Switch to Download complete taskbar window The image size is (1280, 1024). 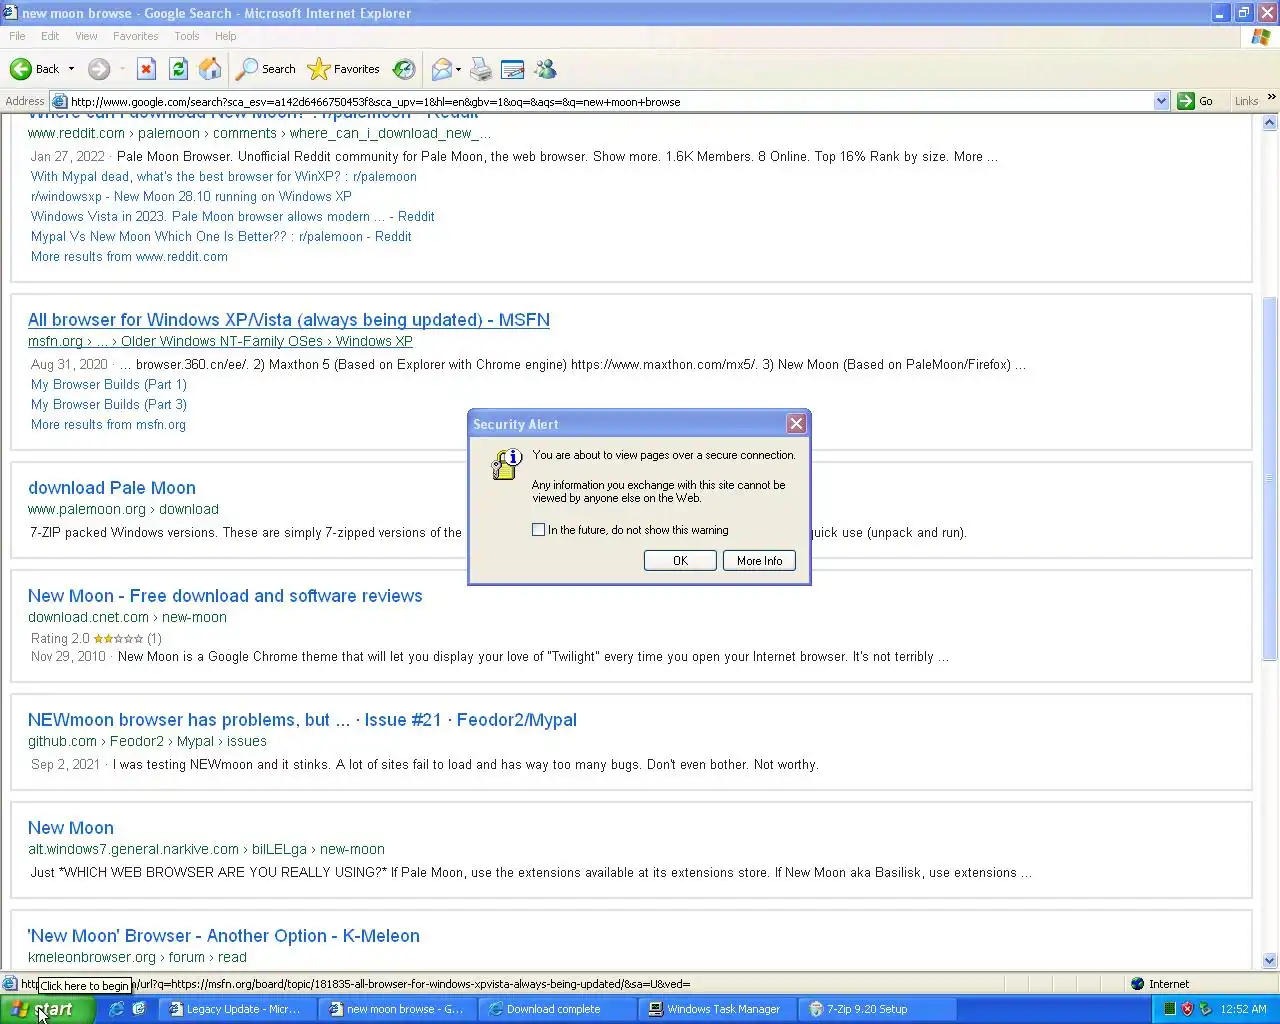tap(557, 1009)
